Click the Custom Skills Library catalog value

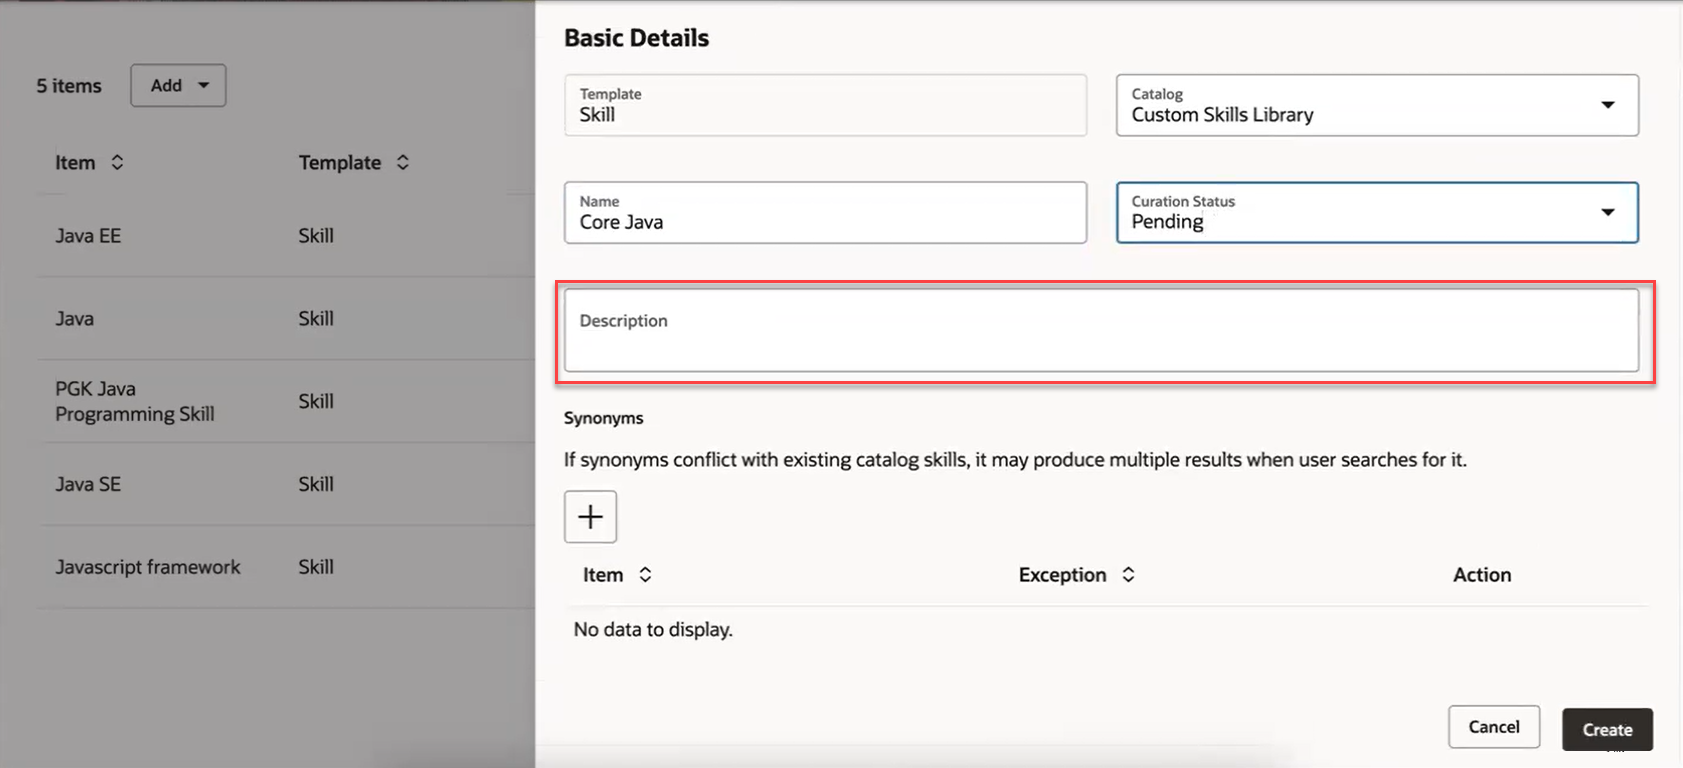tap(1222, 115)
